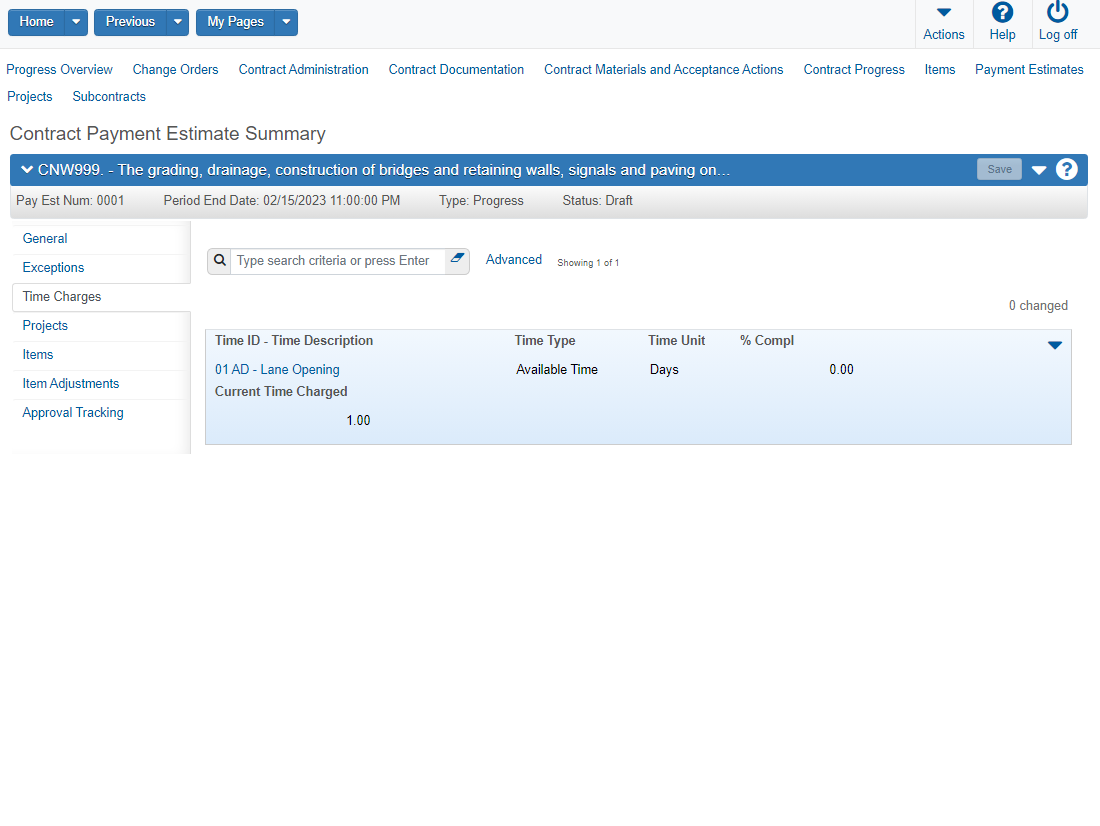Open Subcontracts menu link

point(109,96)
